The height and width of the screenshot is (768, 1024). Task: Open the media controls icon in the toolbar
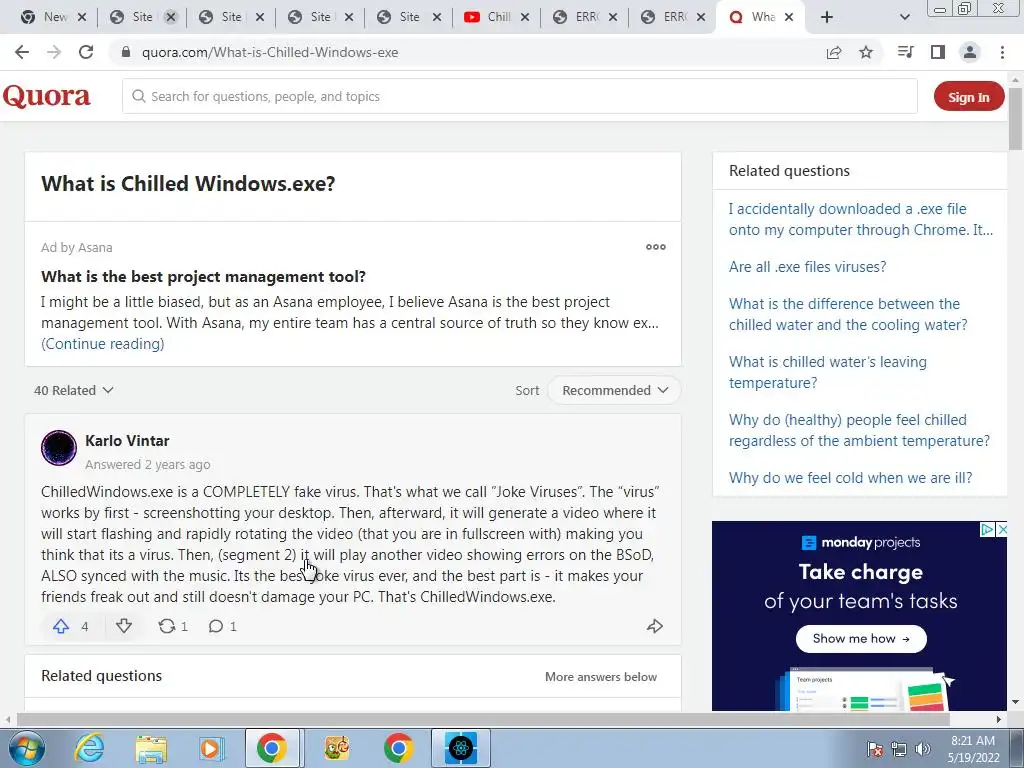(x=905, y=52)
